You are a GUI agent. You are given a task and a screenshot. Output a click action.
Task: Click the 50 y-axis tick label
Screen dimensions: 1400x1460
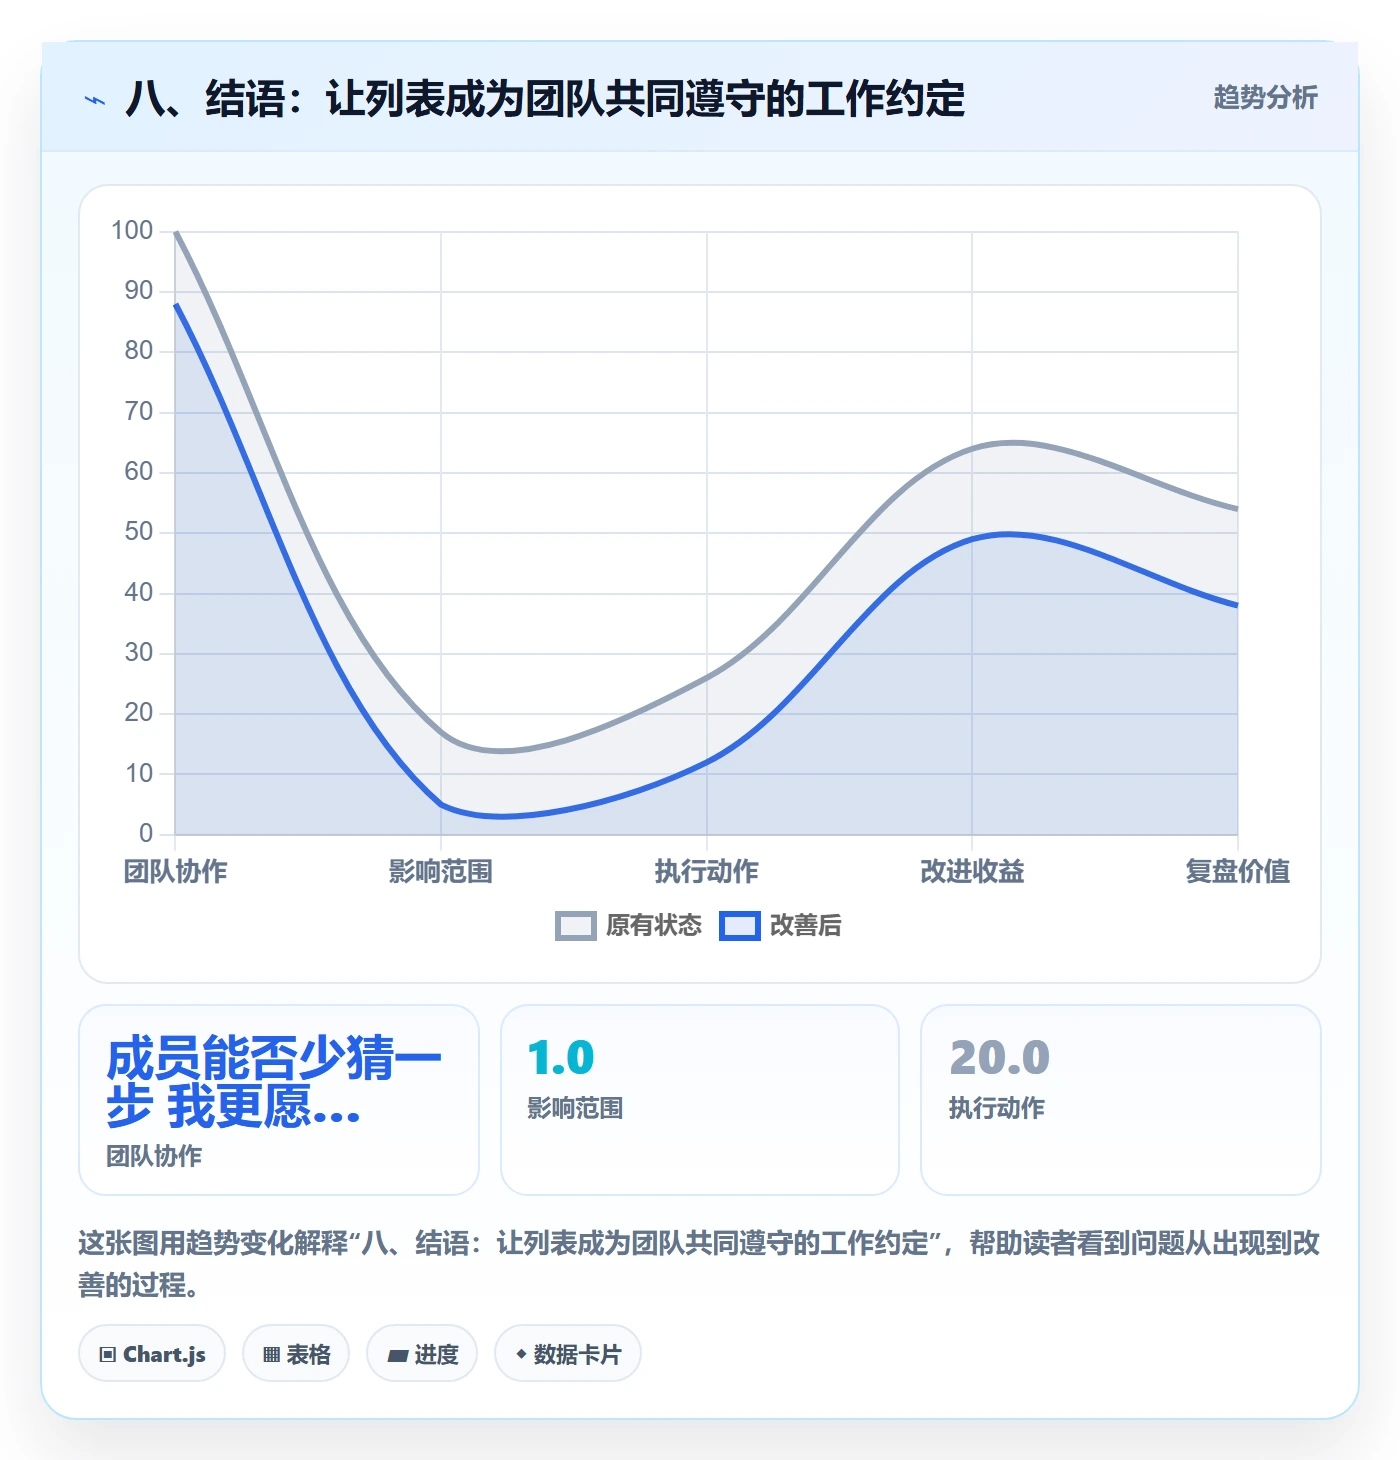coord(139,532)
